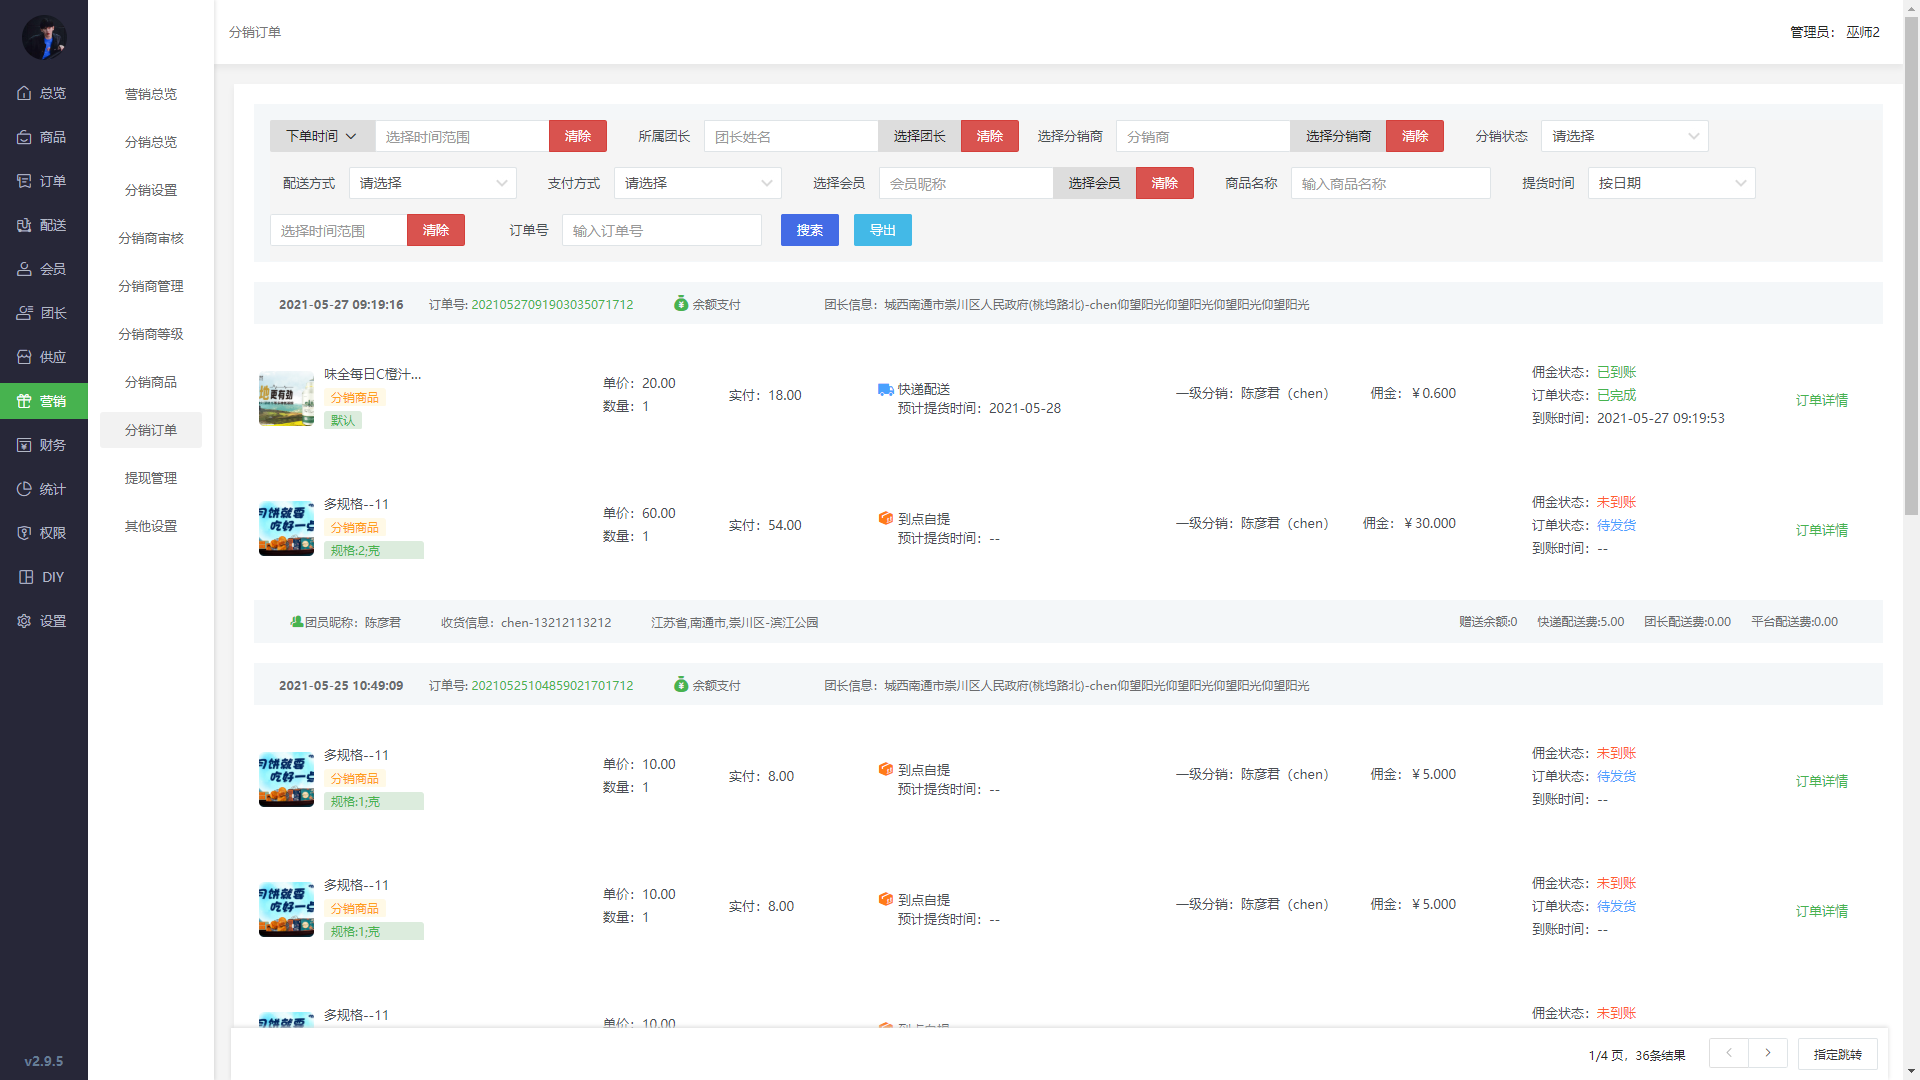Click the 会员 member icon in sidebar

click(x=24, y=269)
